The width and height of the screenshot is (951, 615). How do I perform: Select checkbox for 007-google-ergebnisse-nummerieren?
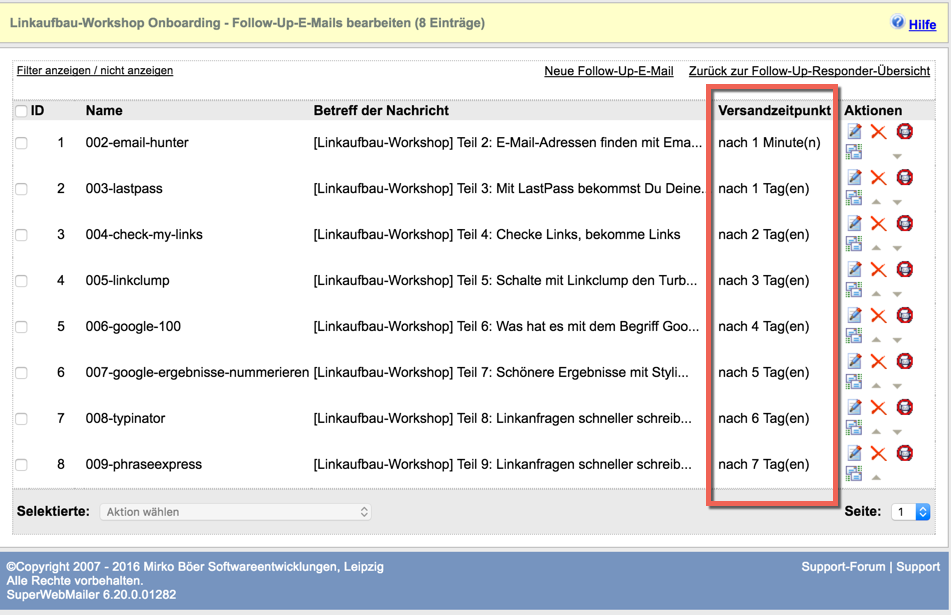coord(21,373)
